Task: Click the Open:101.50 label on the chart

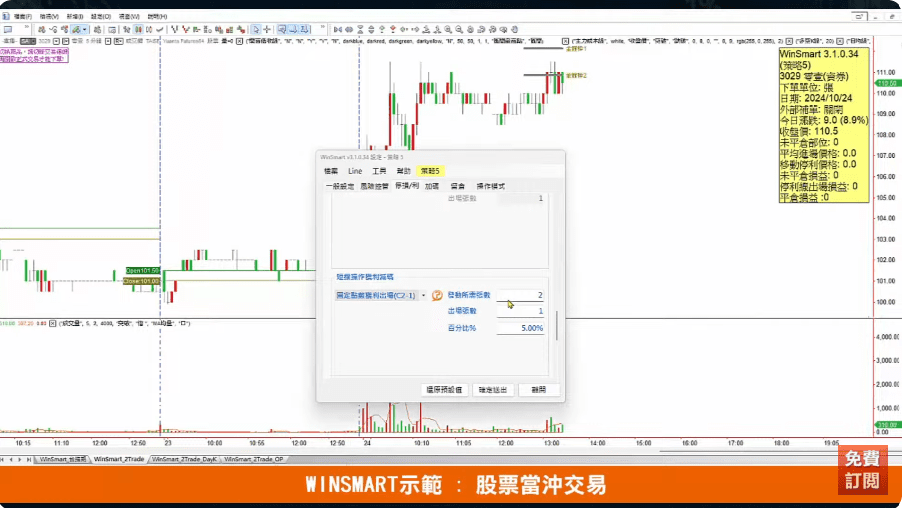Action: point(143,270)
